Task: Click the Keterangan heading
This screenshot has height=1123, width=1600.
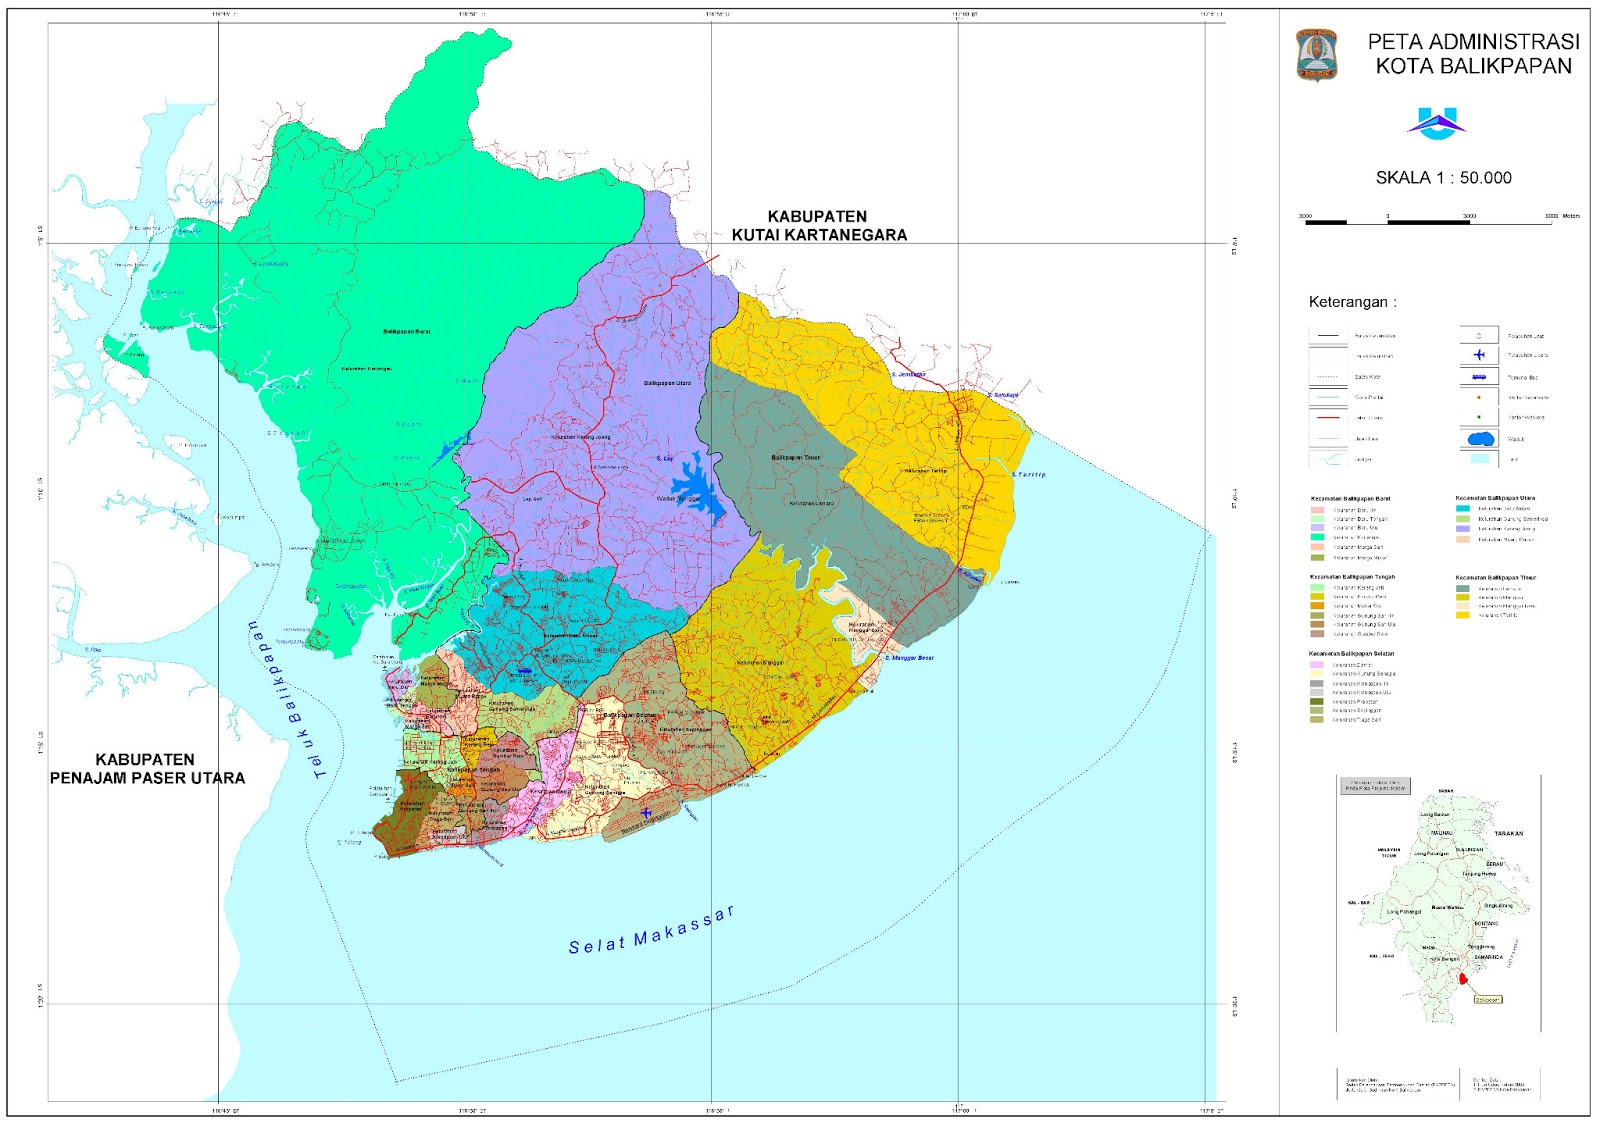Action: 1352,302
